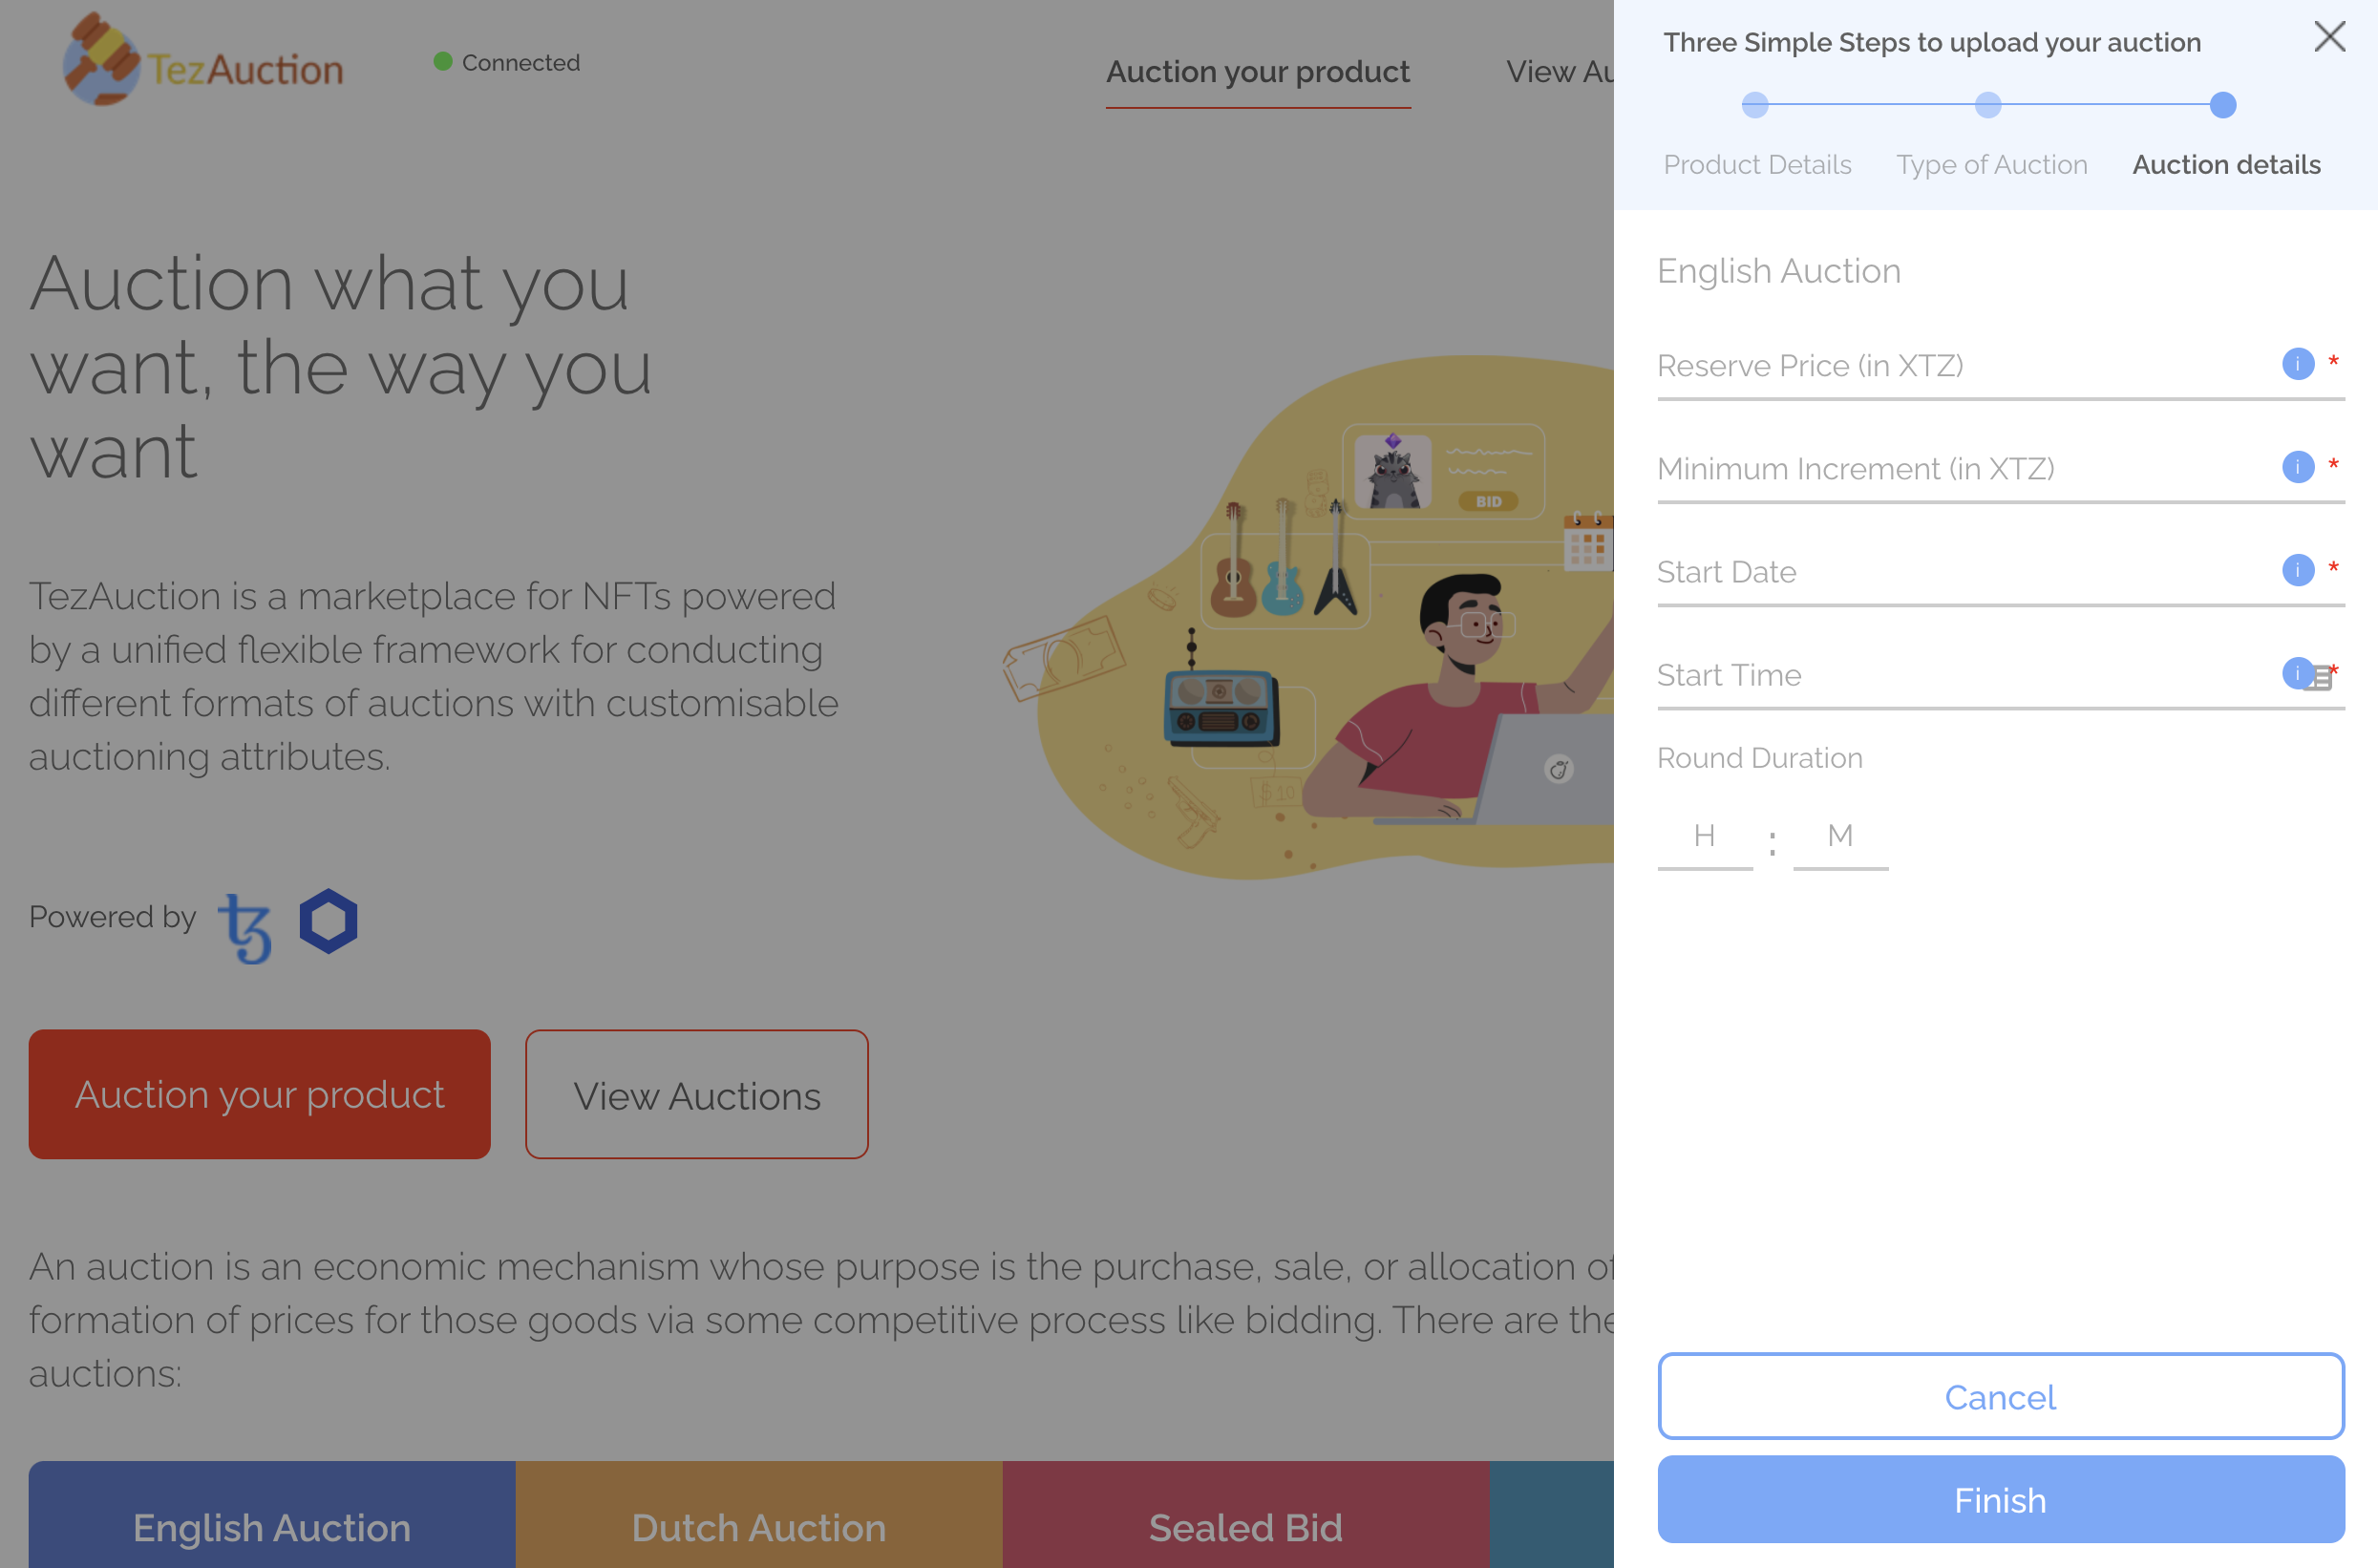
Task: Open the Auction your product nav tab
Action: pos(1257,72)
